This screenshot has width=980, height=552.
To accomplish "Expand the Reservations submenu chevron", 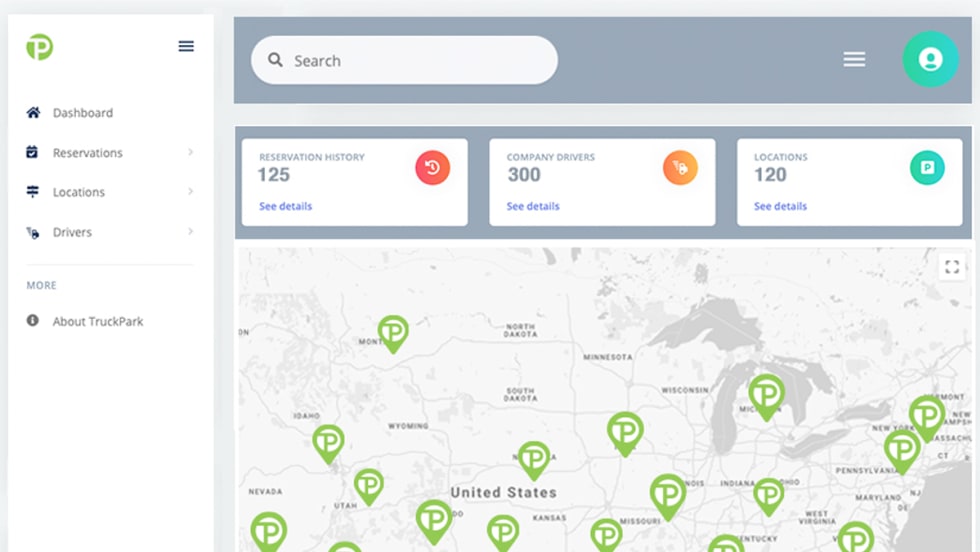I will (190, 152).
